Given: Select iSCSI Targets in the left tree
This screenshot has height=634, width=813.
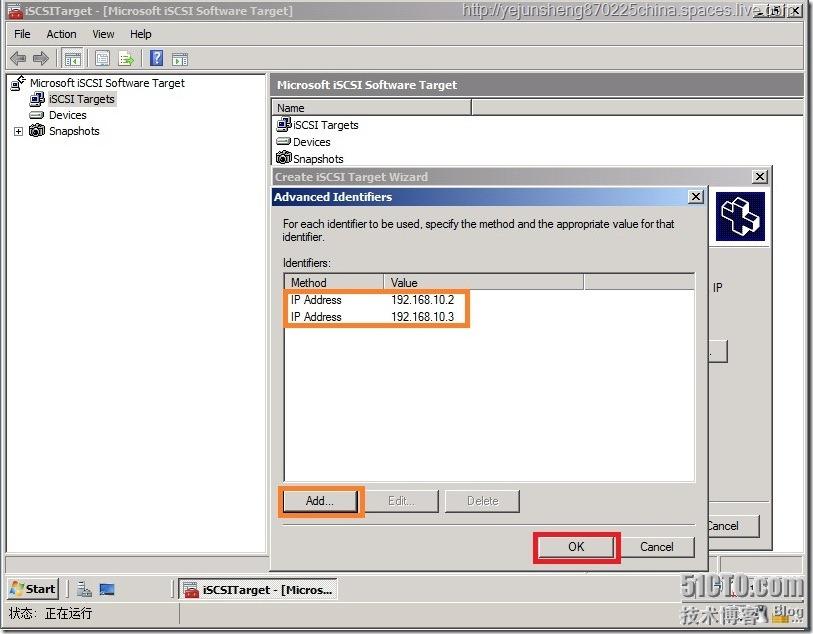Looking at the screenshot, I should [81, 99].
